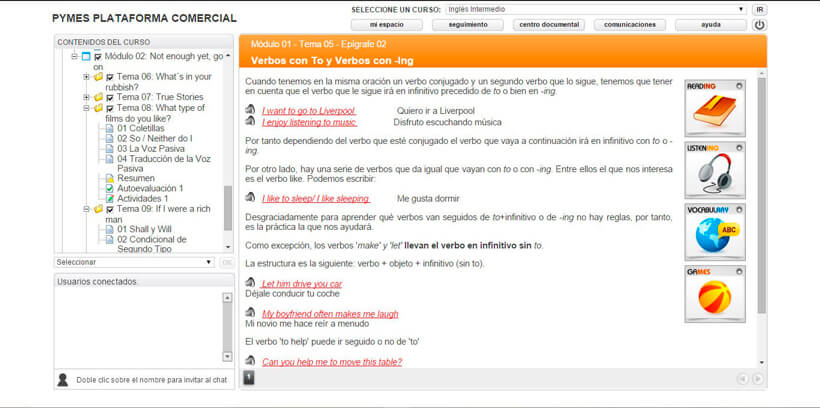
Task: Play audio for 'Let him drive you car'
Action: [250, 282]
